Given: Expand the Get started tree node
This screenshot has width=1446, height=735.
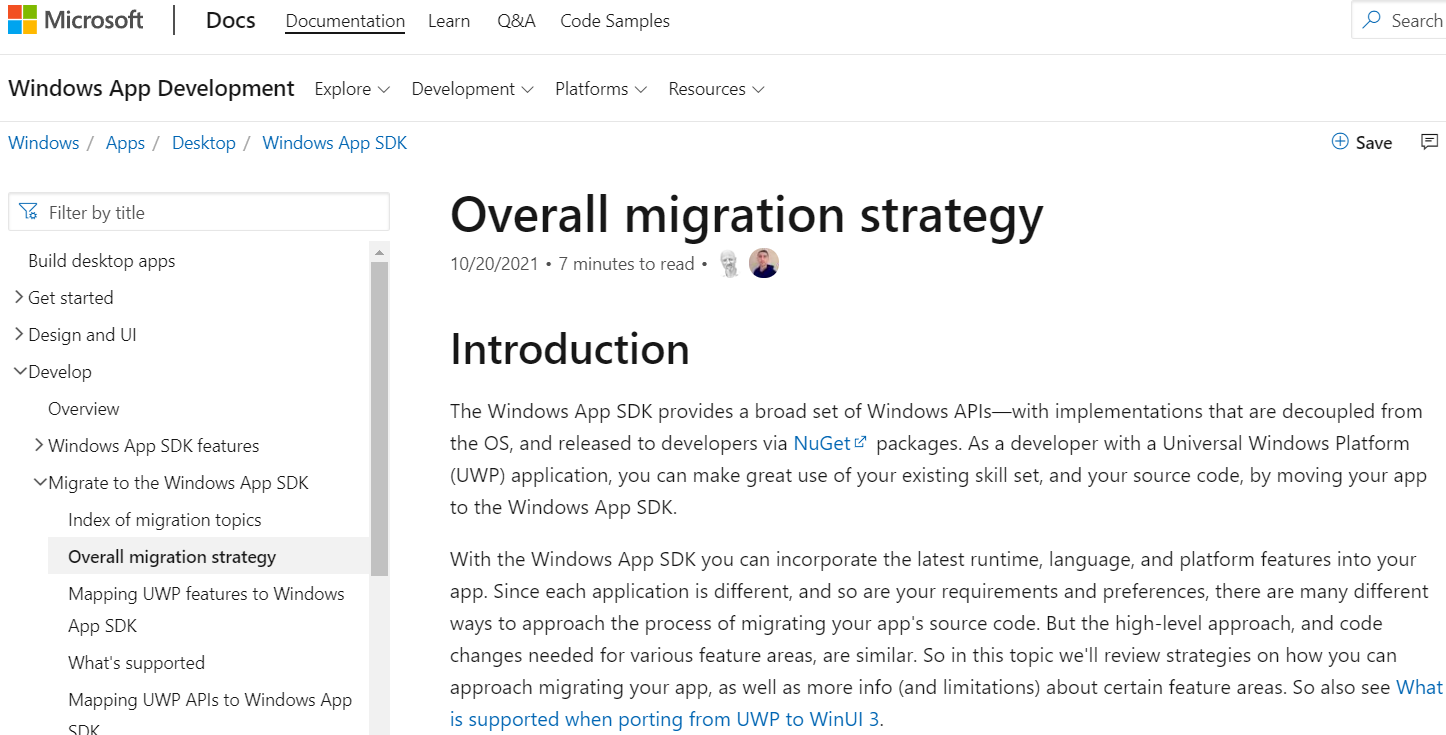Looking at the screenshot, I should pos(19,297).
